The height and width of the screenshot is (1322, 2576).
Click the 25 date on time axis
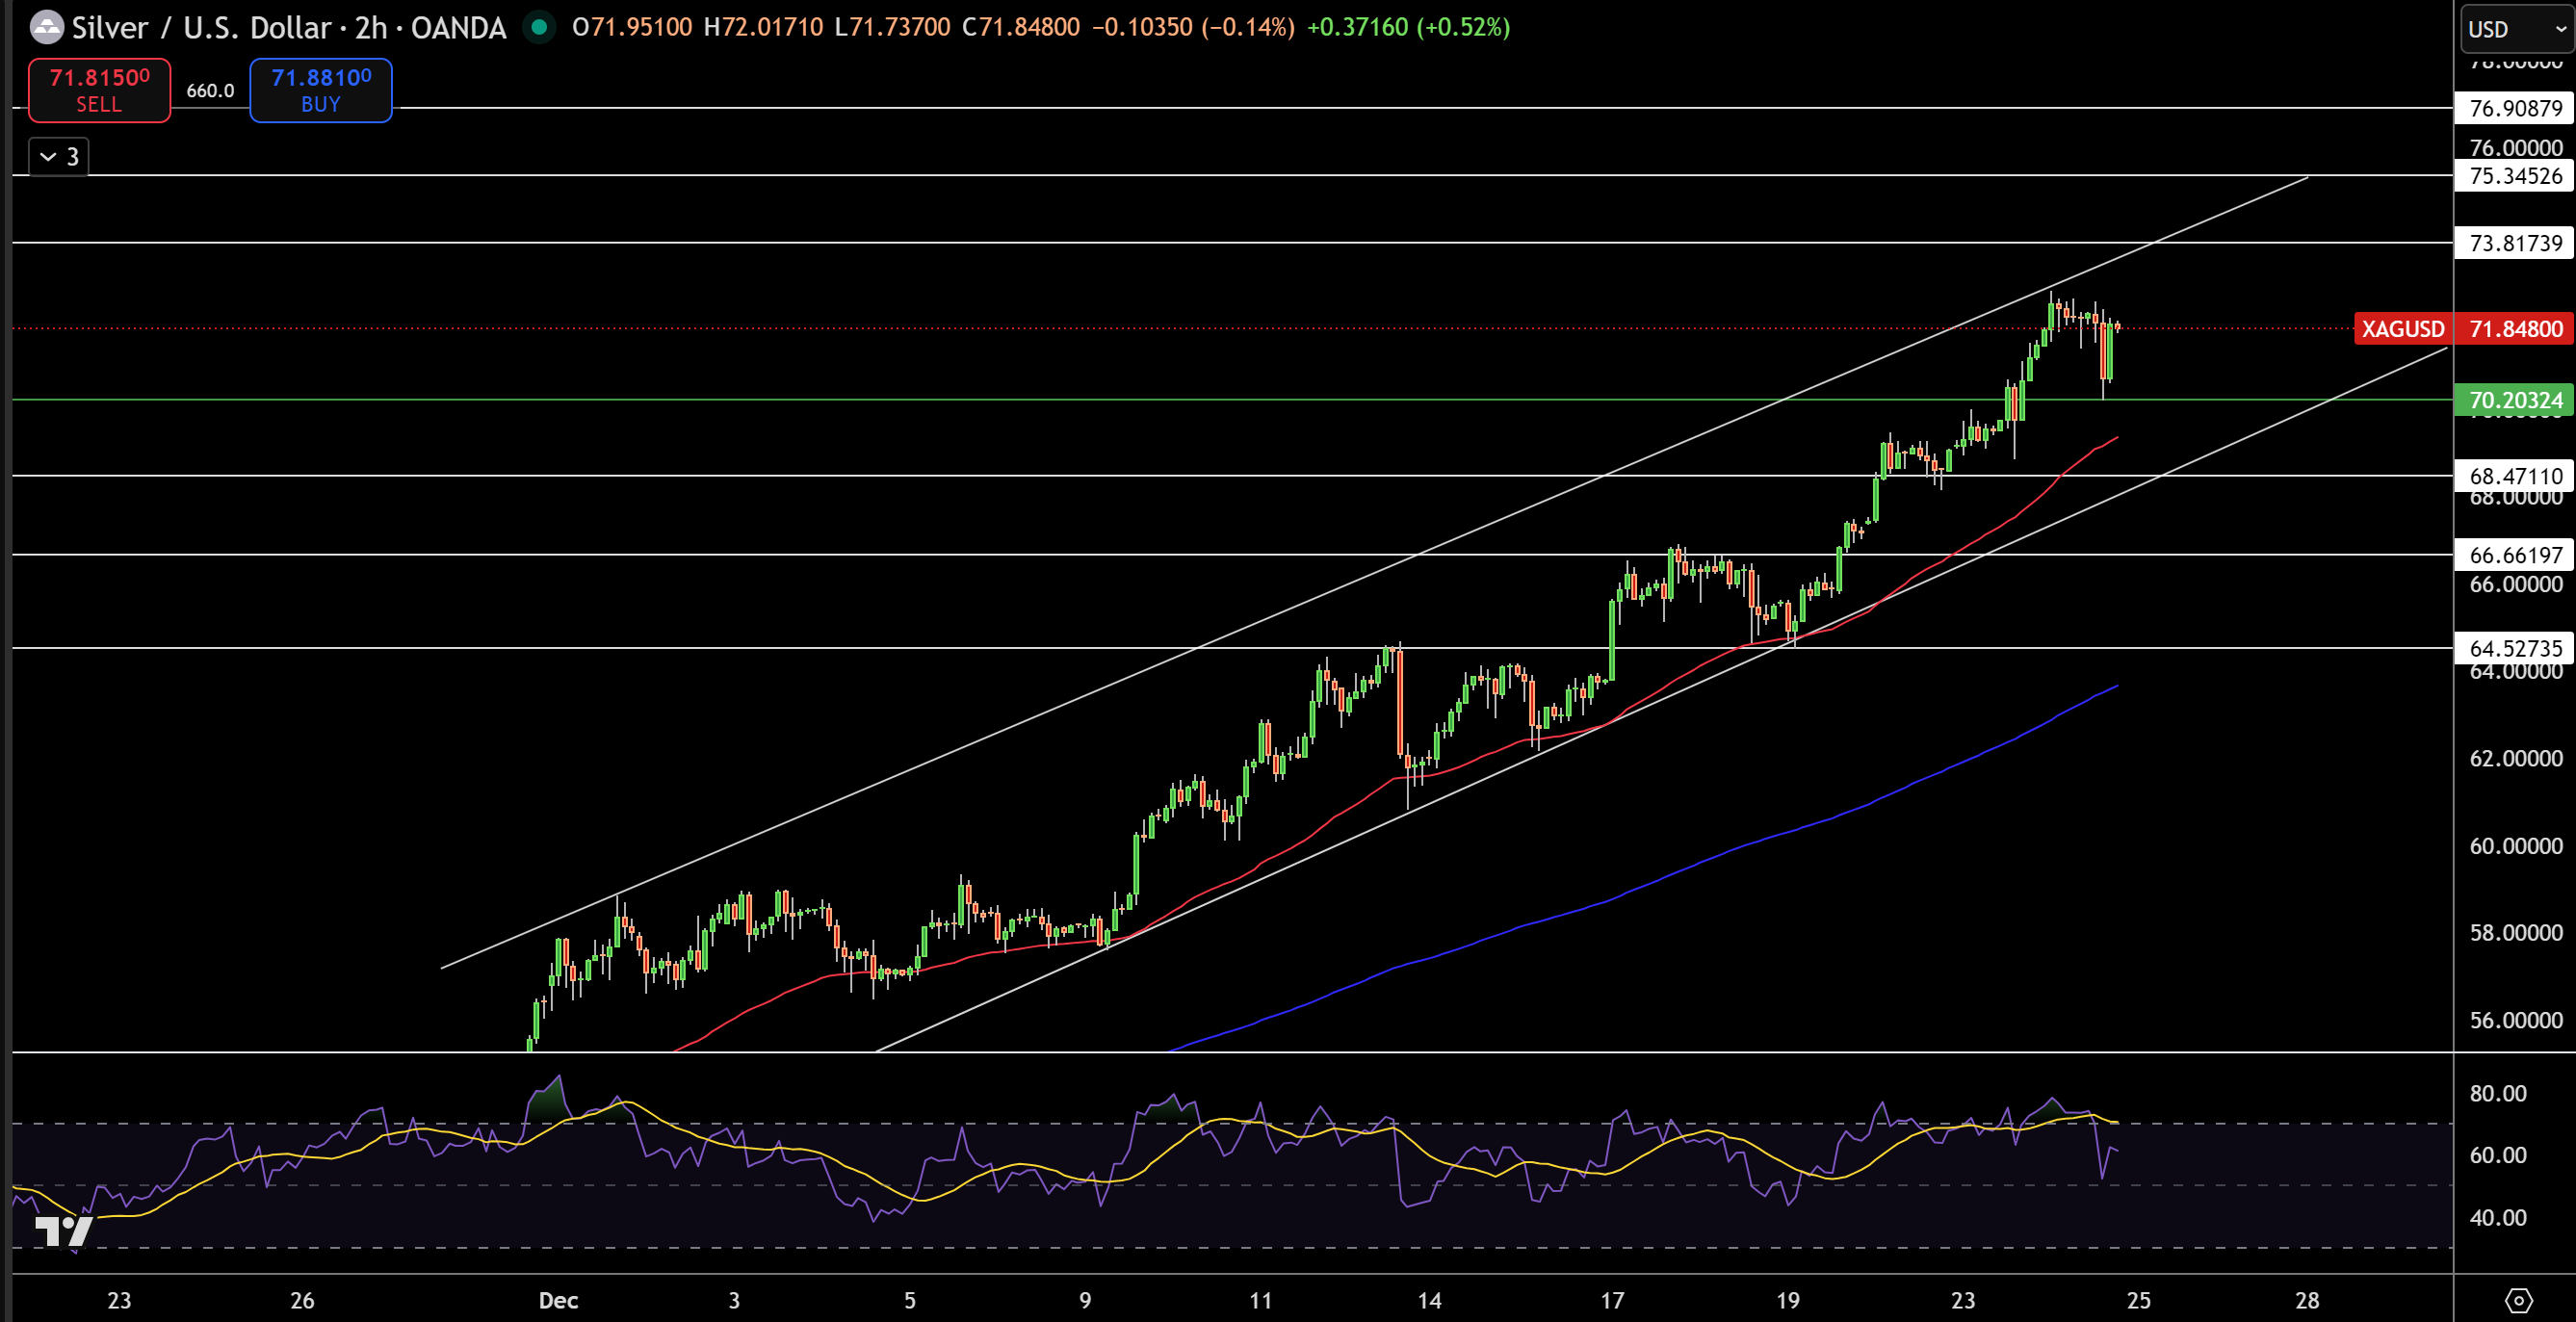click(2139, 1301)
